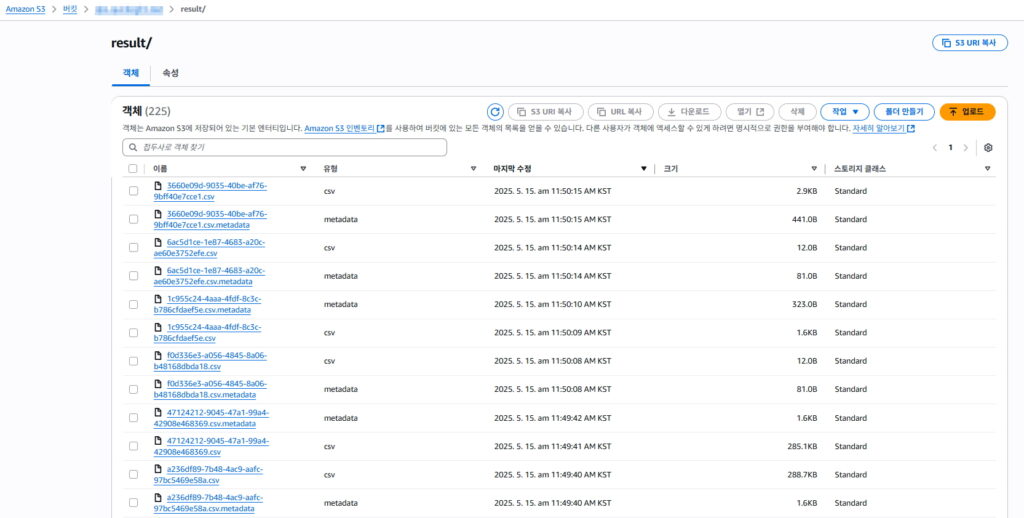Screen dimensions: 1024x518
Task: Click the 폴더 만들기 button
Action: click(x=904, y=112)
